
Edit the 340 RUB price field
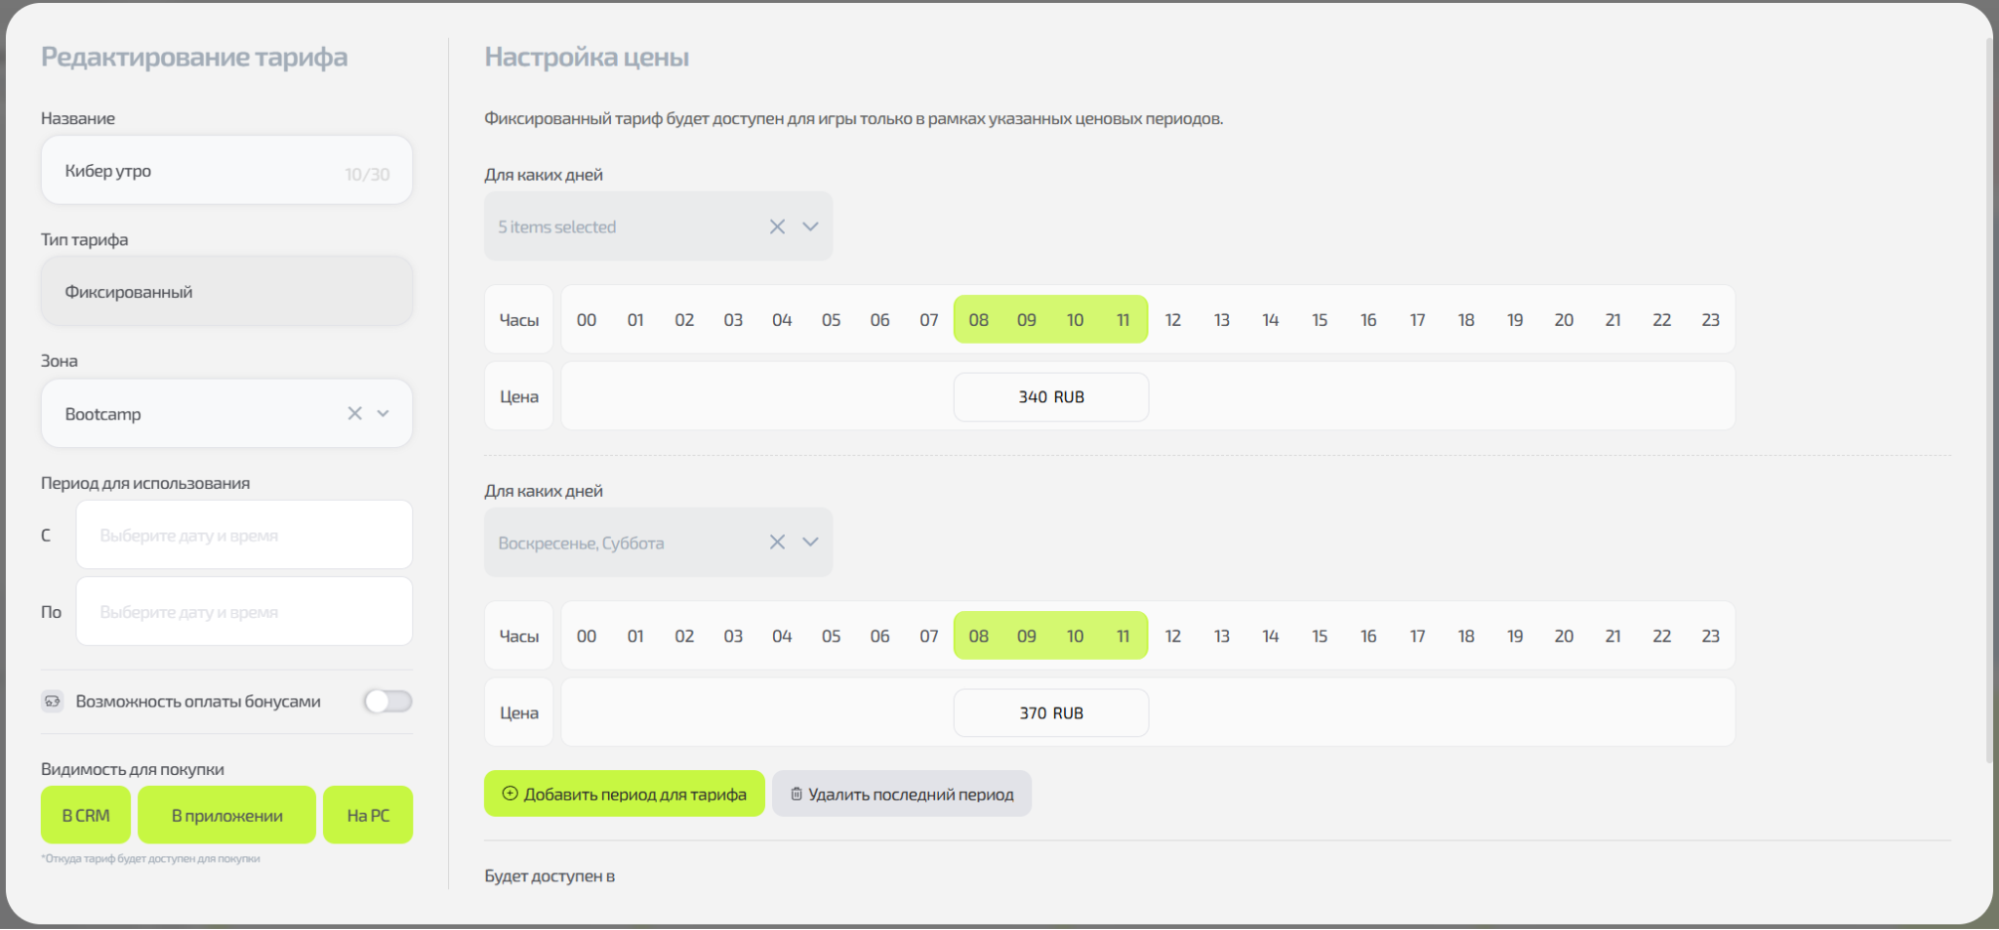click(x=1051, y=397)
